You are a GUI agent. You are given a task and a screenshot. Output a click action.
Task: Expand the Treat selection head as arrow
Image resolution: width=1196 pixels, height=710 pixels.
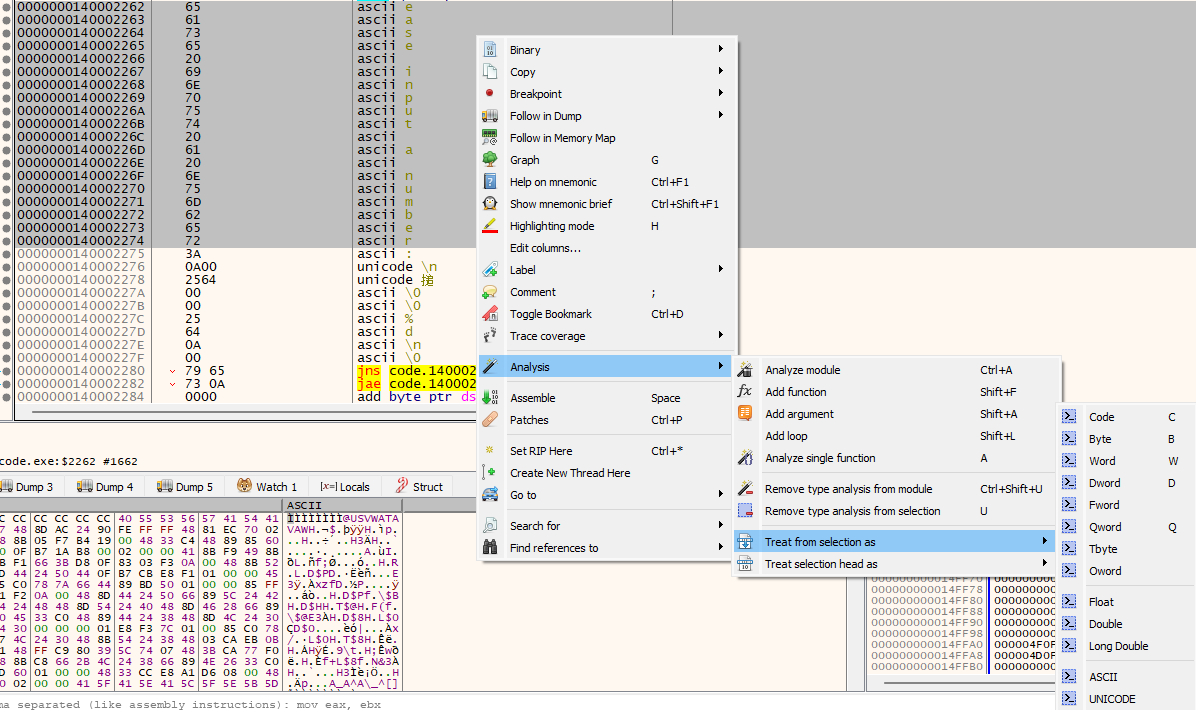pos(1045,563)
